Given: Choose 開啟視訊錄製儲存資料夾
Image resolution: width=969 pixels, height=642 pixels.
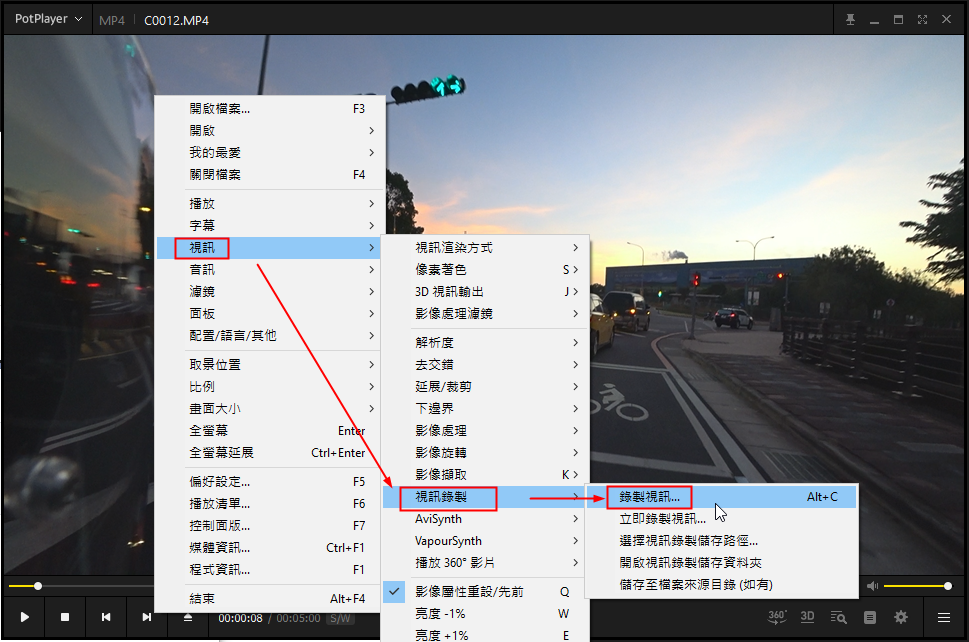Looking at the screenshot, I should point(722,563).
